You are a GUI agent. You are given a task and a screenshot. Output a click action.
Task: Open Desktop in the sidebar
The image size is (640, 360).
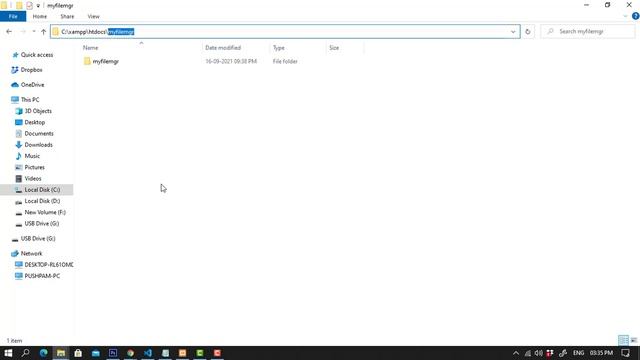coord(35,122)
